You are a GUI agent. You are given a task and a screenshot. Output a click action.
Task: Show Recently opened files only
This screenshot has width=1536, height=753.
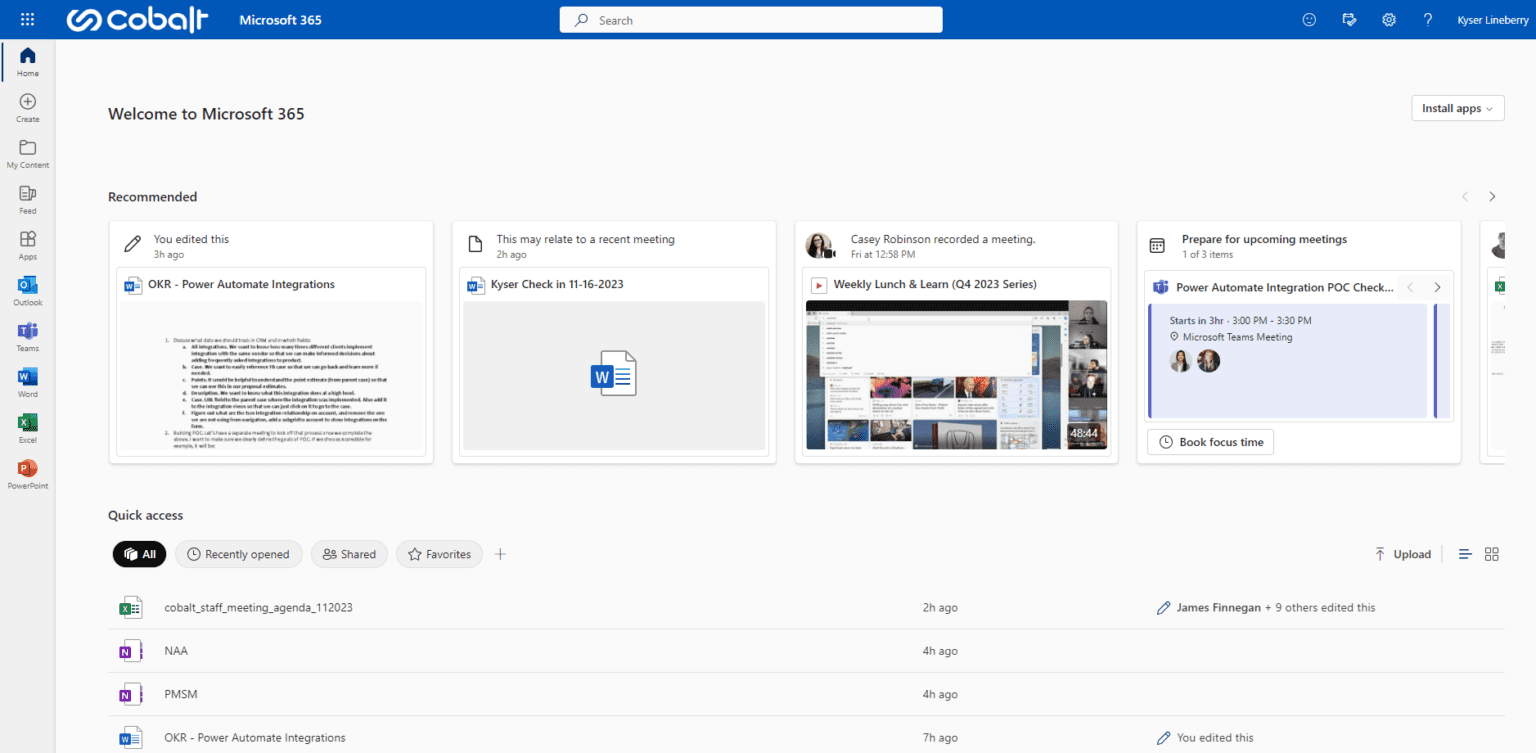pyautogui.click(x=238, y=553)
